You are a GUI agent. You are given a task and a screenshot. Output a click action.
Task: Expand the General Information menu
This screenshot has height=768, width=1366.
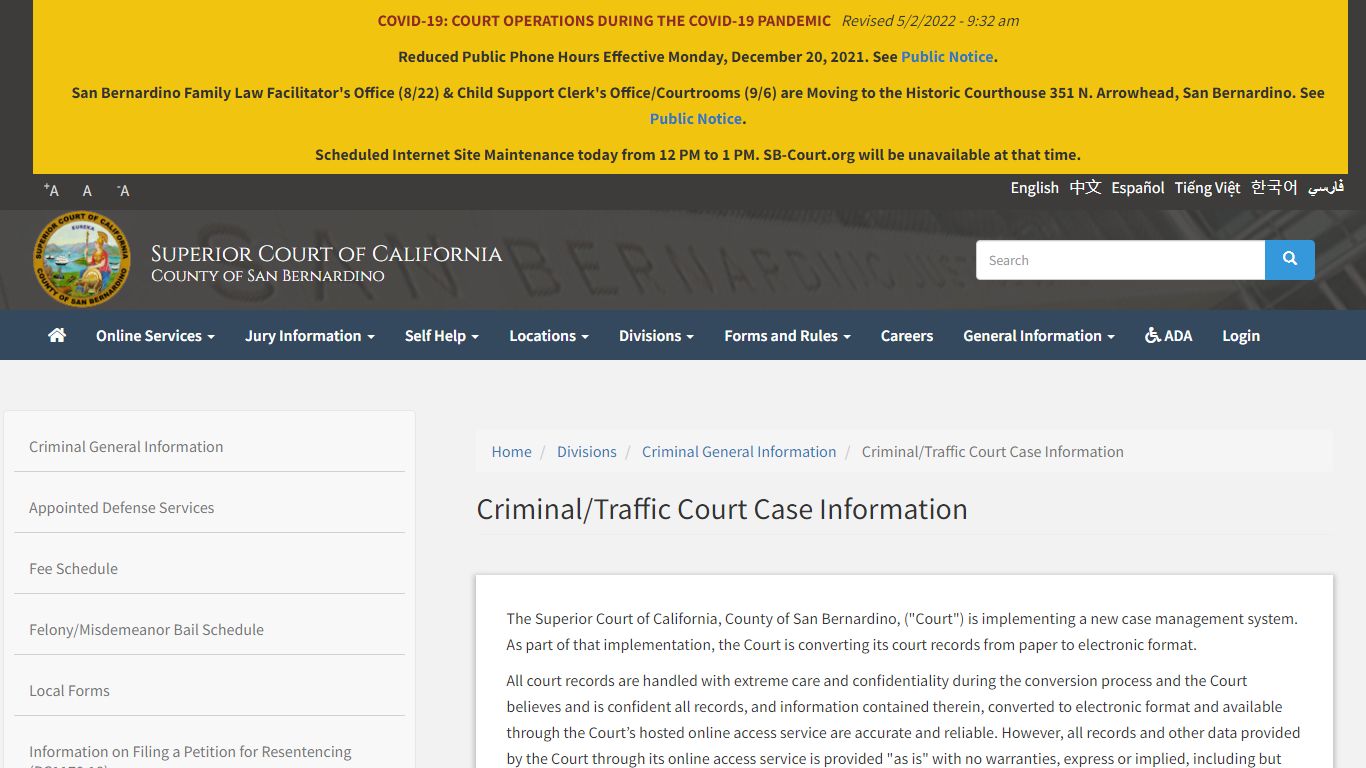[1038, 335]
